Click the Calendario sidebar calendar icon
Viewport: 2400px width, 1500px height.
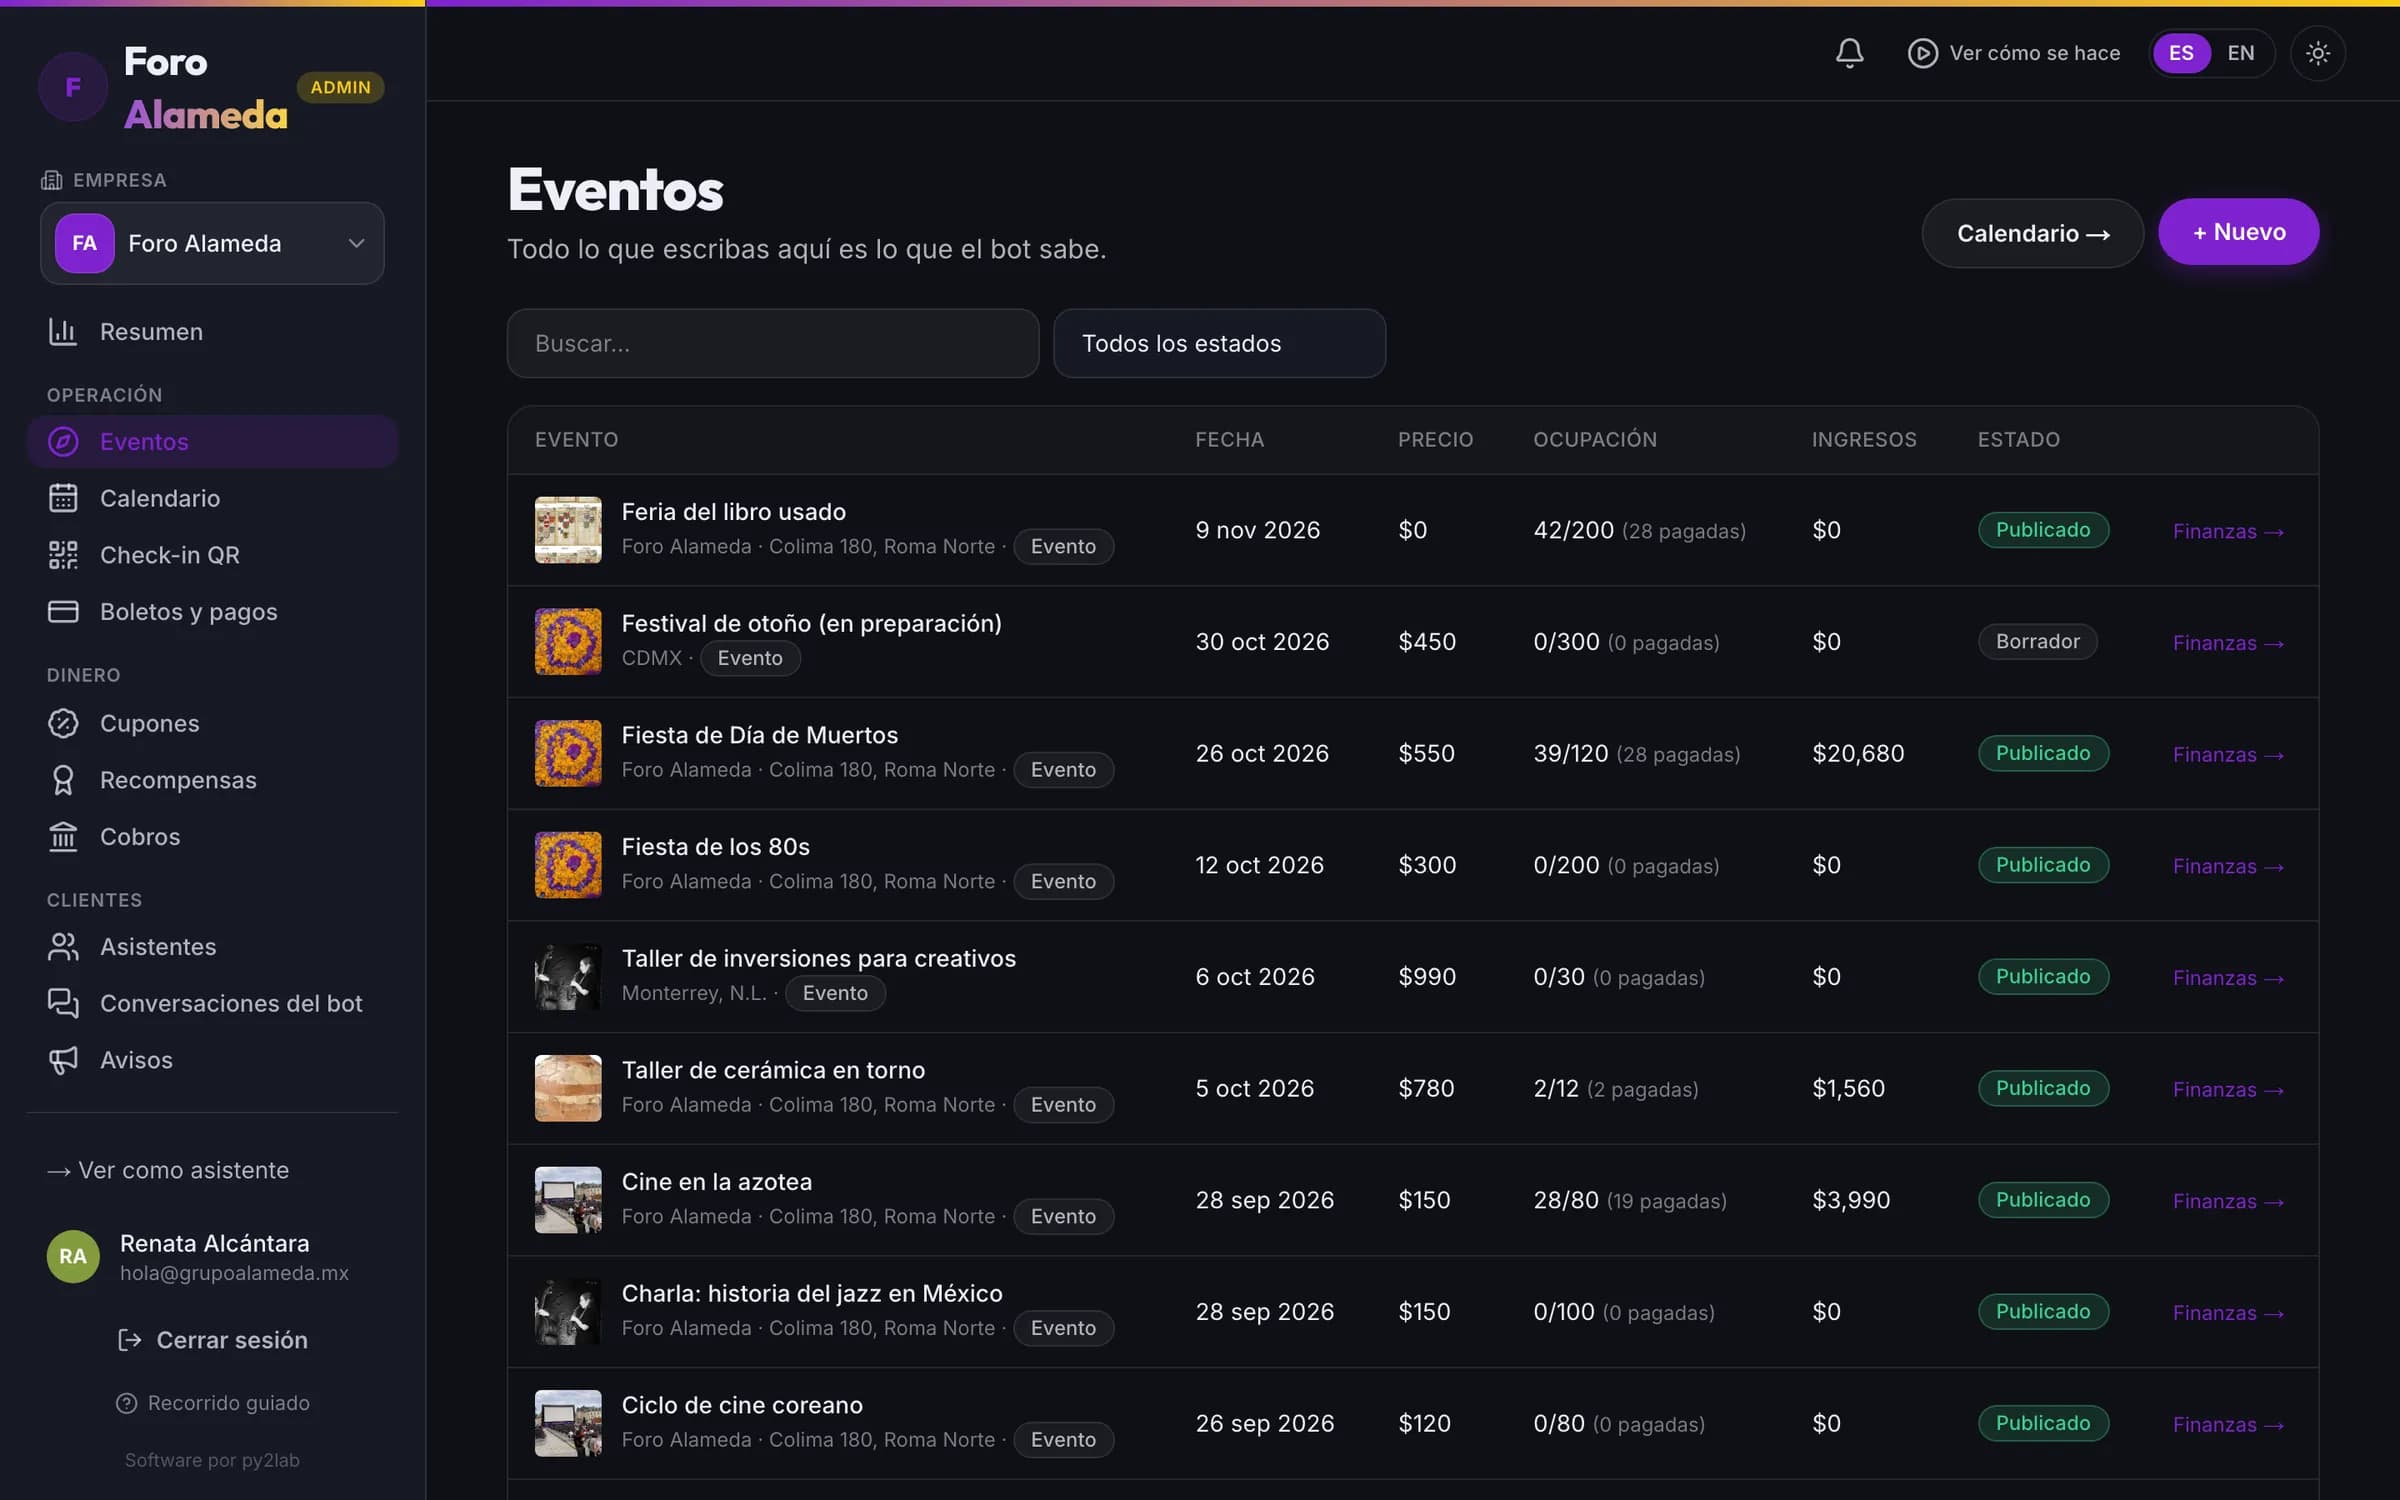63,498
